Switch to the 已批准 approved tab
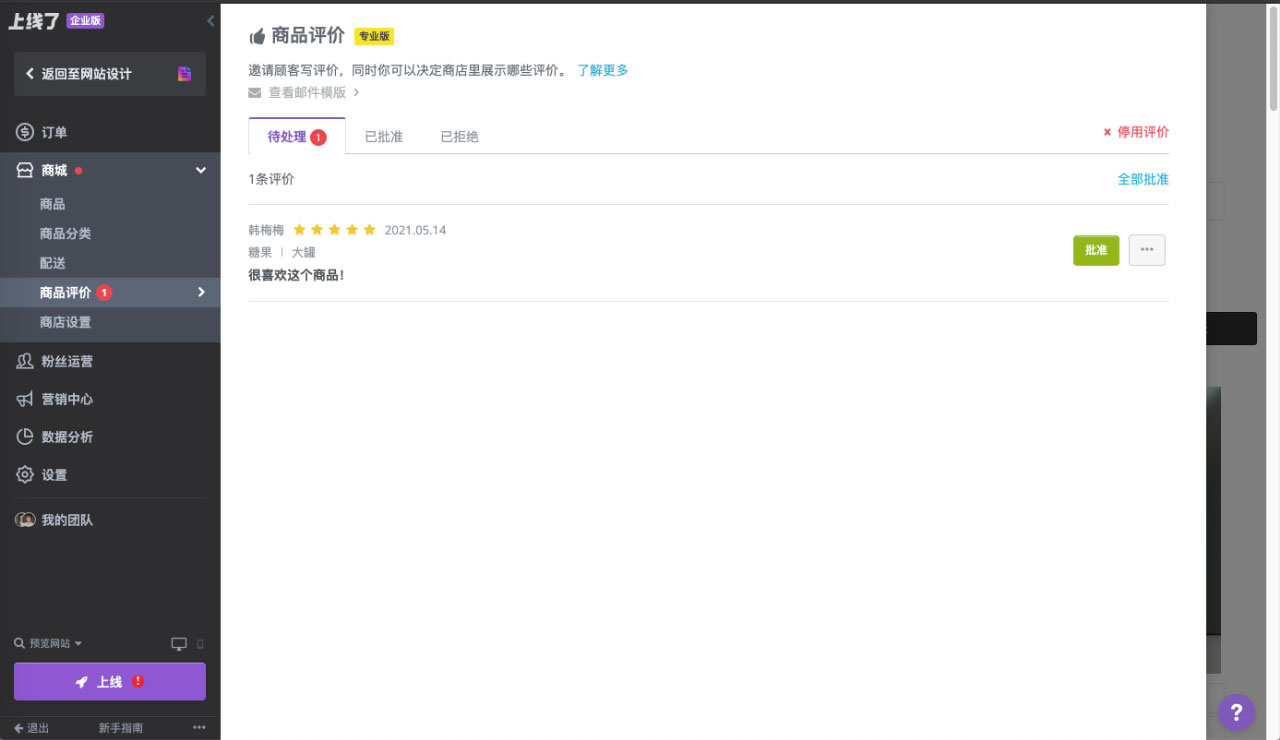 tap(383, 136)
